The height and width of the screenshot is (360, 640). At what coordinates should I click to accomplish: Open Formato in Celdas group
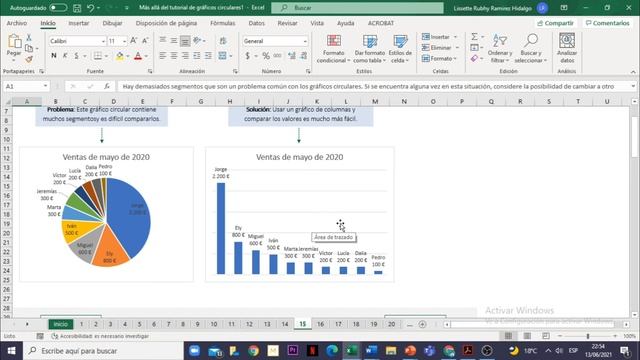tap(439, 59)
